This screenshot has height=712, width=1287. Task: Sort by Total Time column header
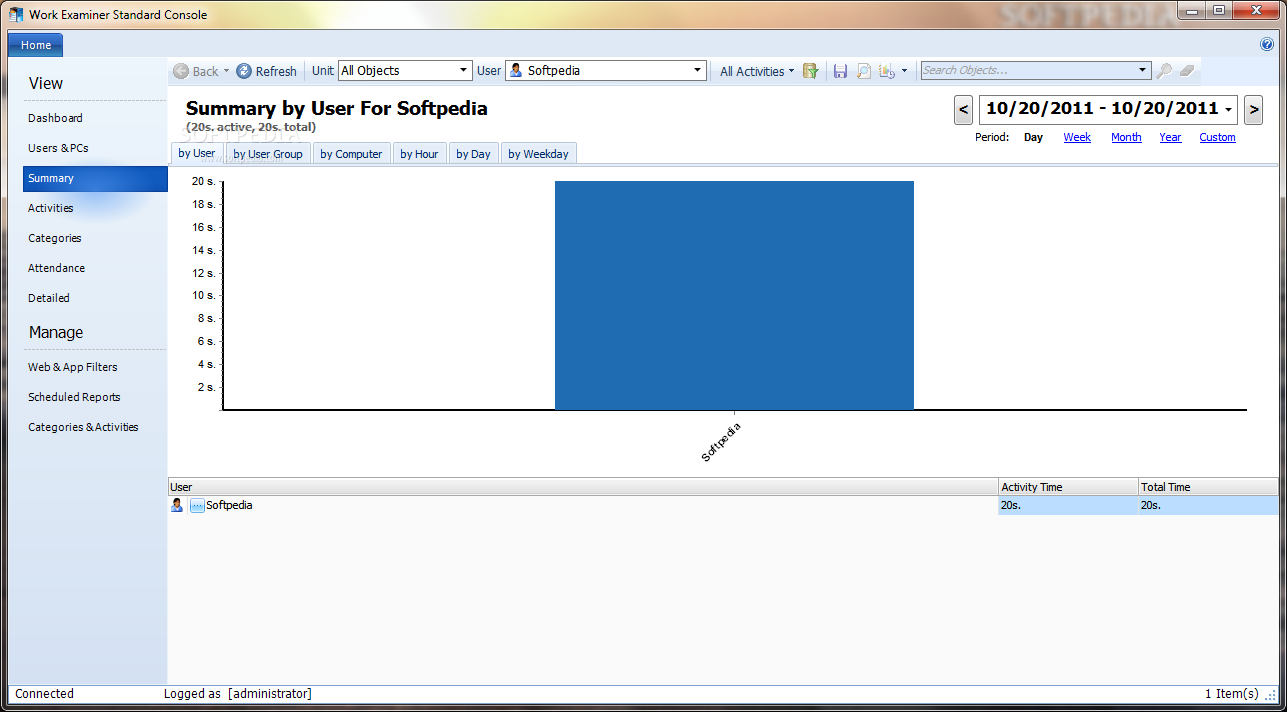[1208, 487]
